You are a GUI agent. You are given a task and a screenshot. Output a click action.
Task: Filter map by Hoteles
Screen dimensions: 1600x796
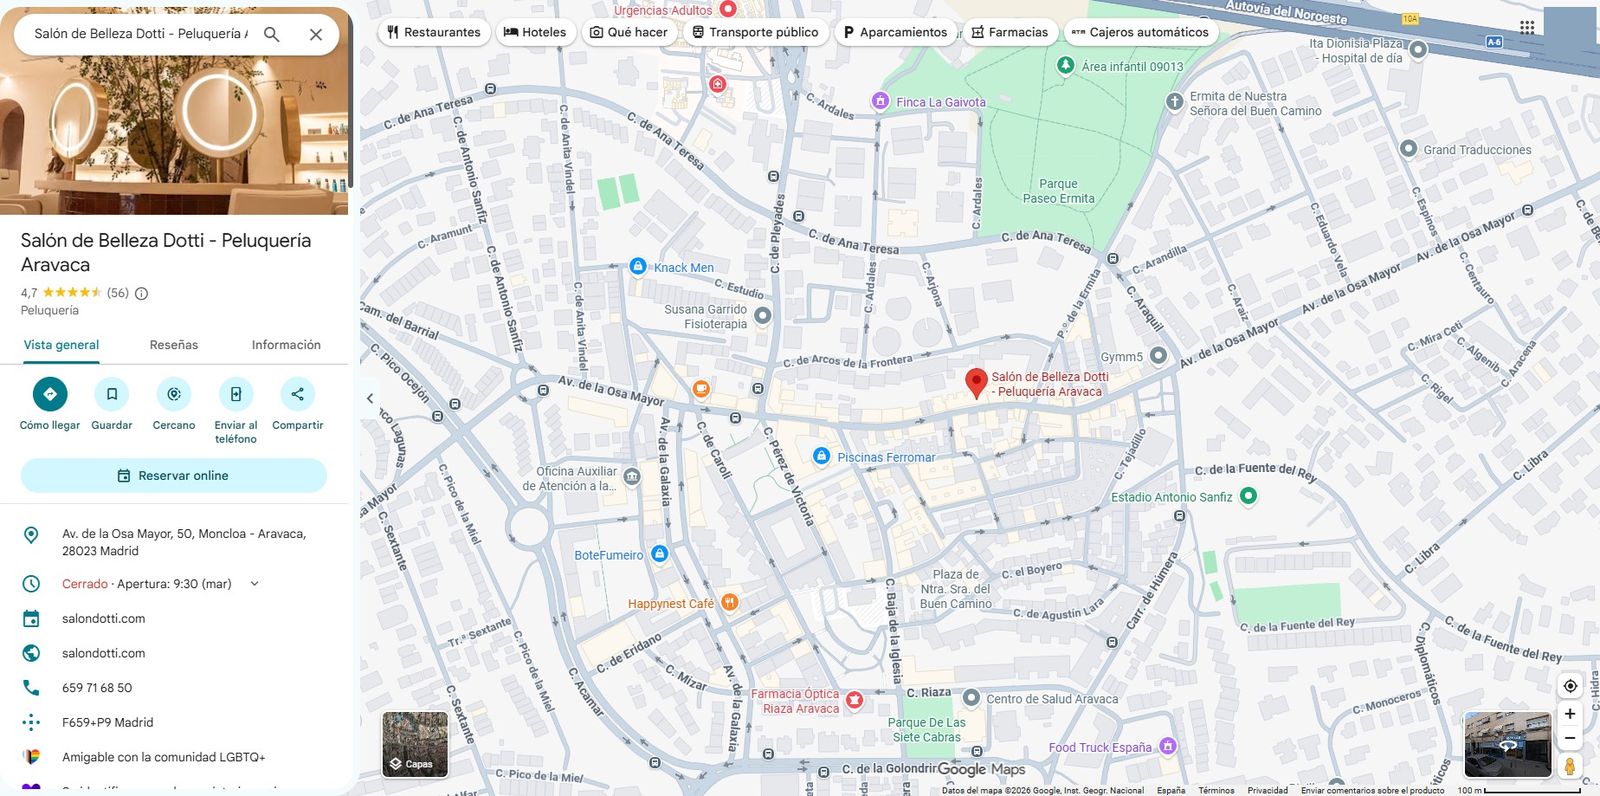click(x=535, y=32)
